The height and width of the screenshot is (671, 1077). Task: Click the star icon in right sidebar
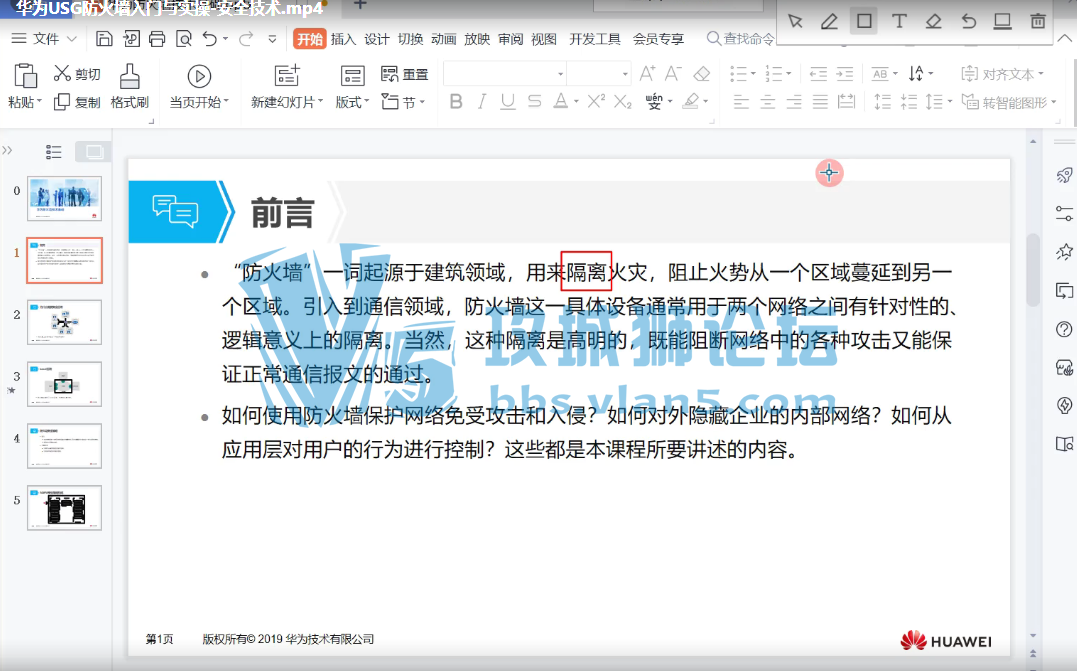coord(1064,251)
